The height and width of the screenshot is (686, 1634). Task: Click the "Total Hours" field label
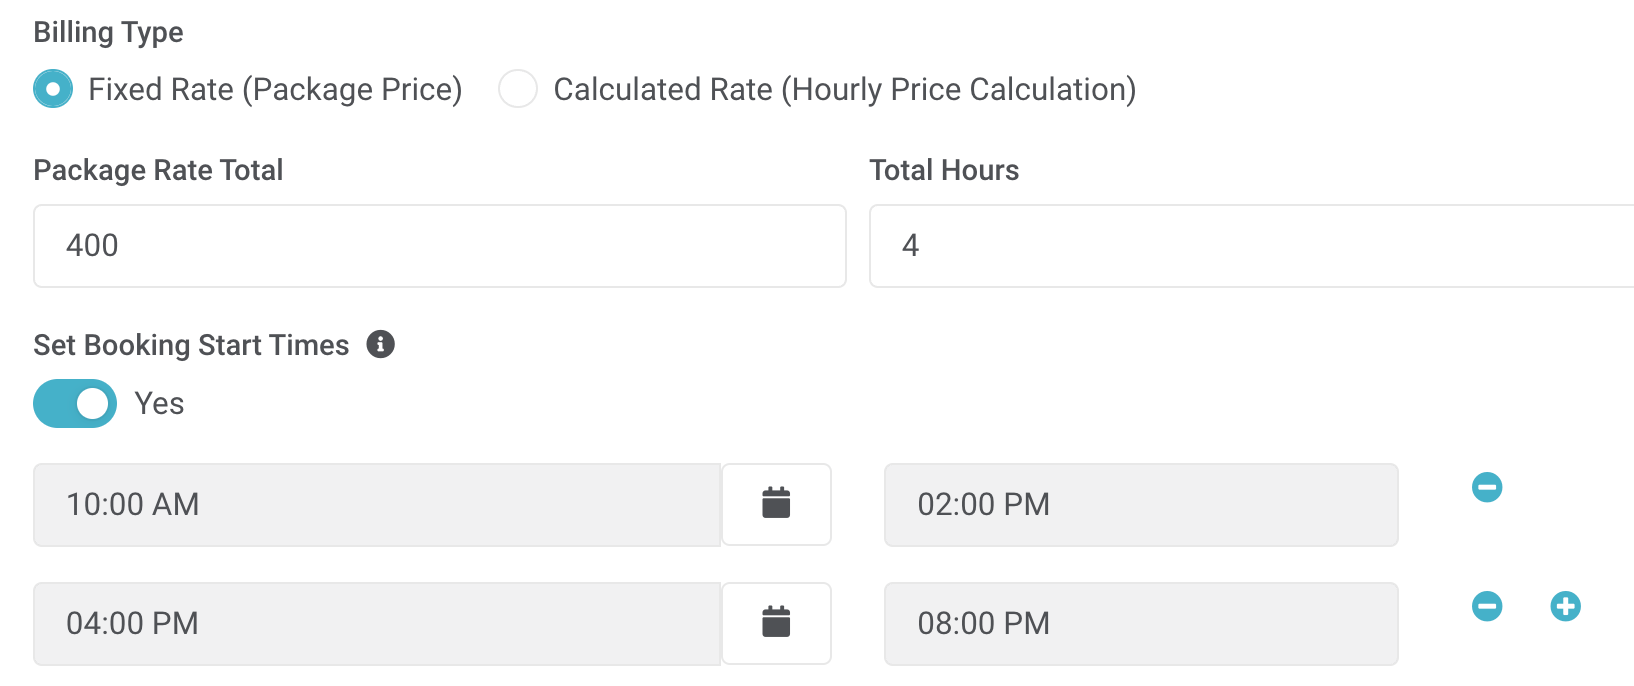click(944, 170)
